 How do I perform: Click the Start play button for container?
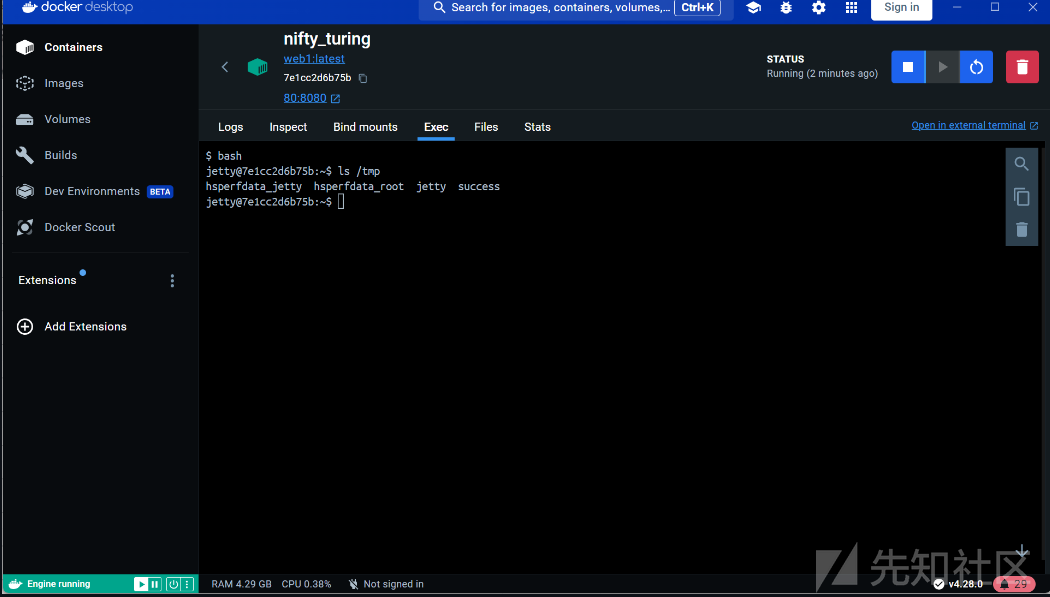tap(943, 67)
